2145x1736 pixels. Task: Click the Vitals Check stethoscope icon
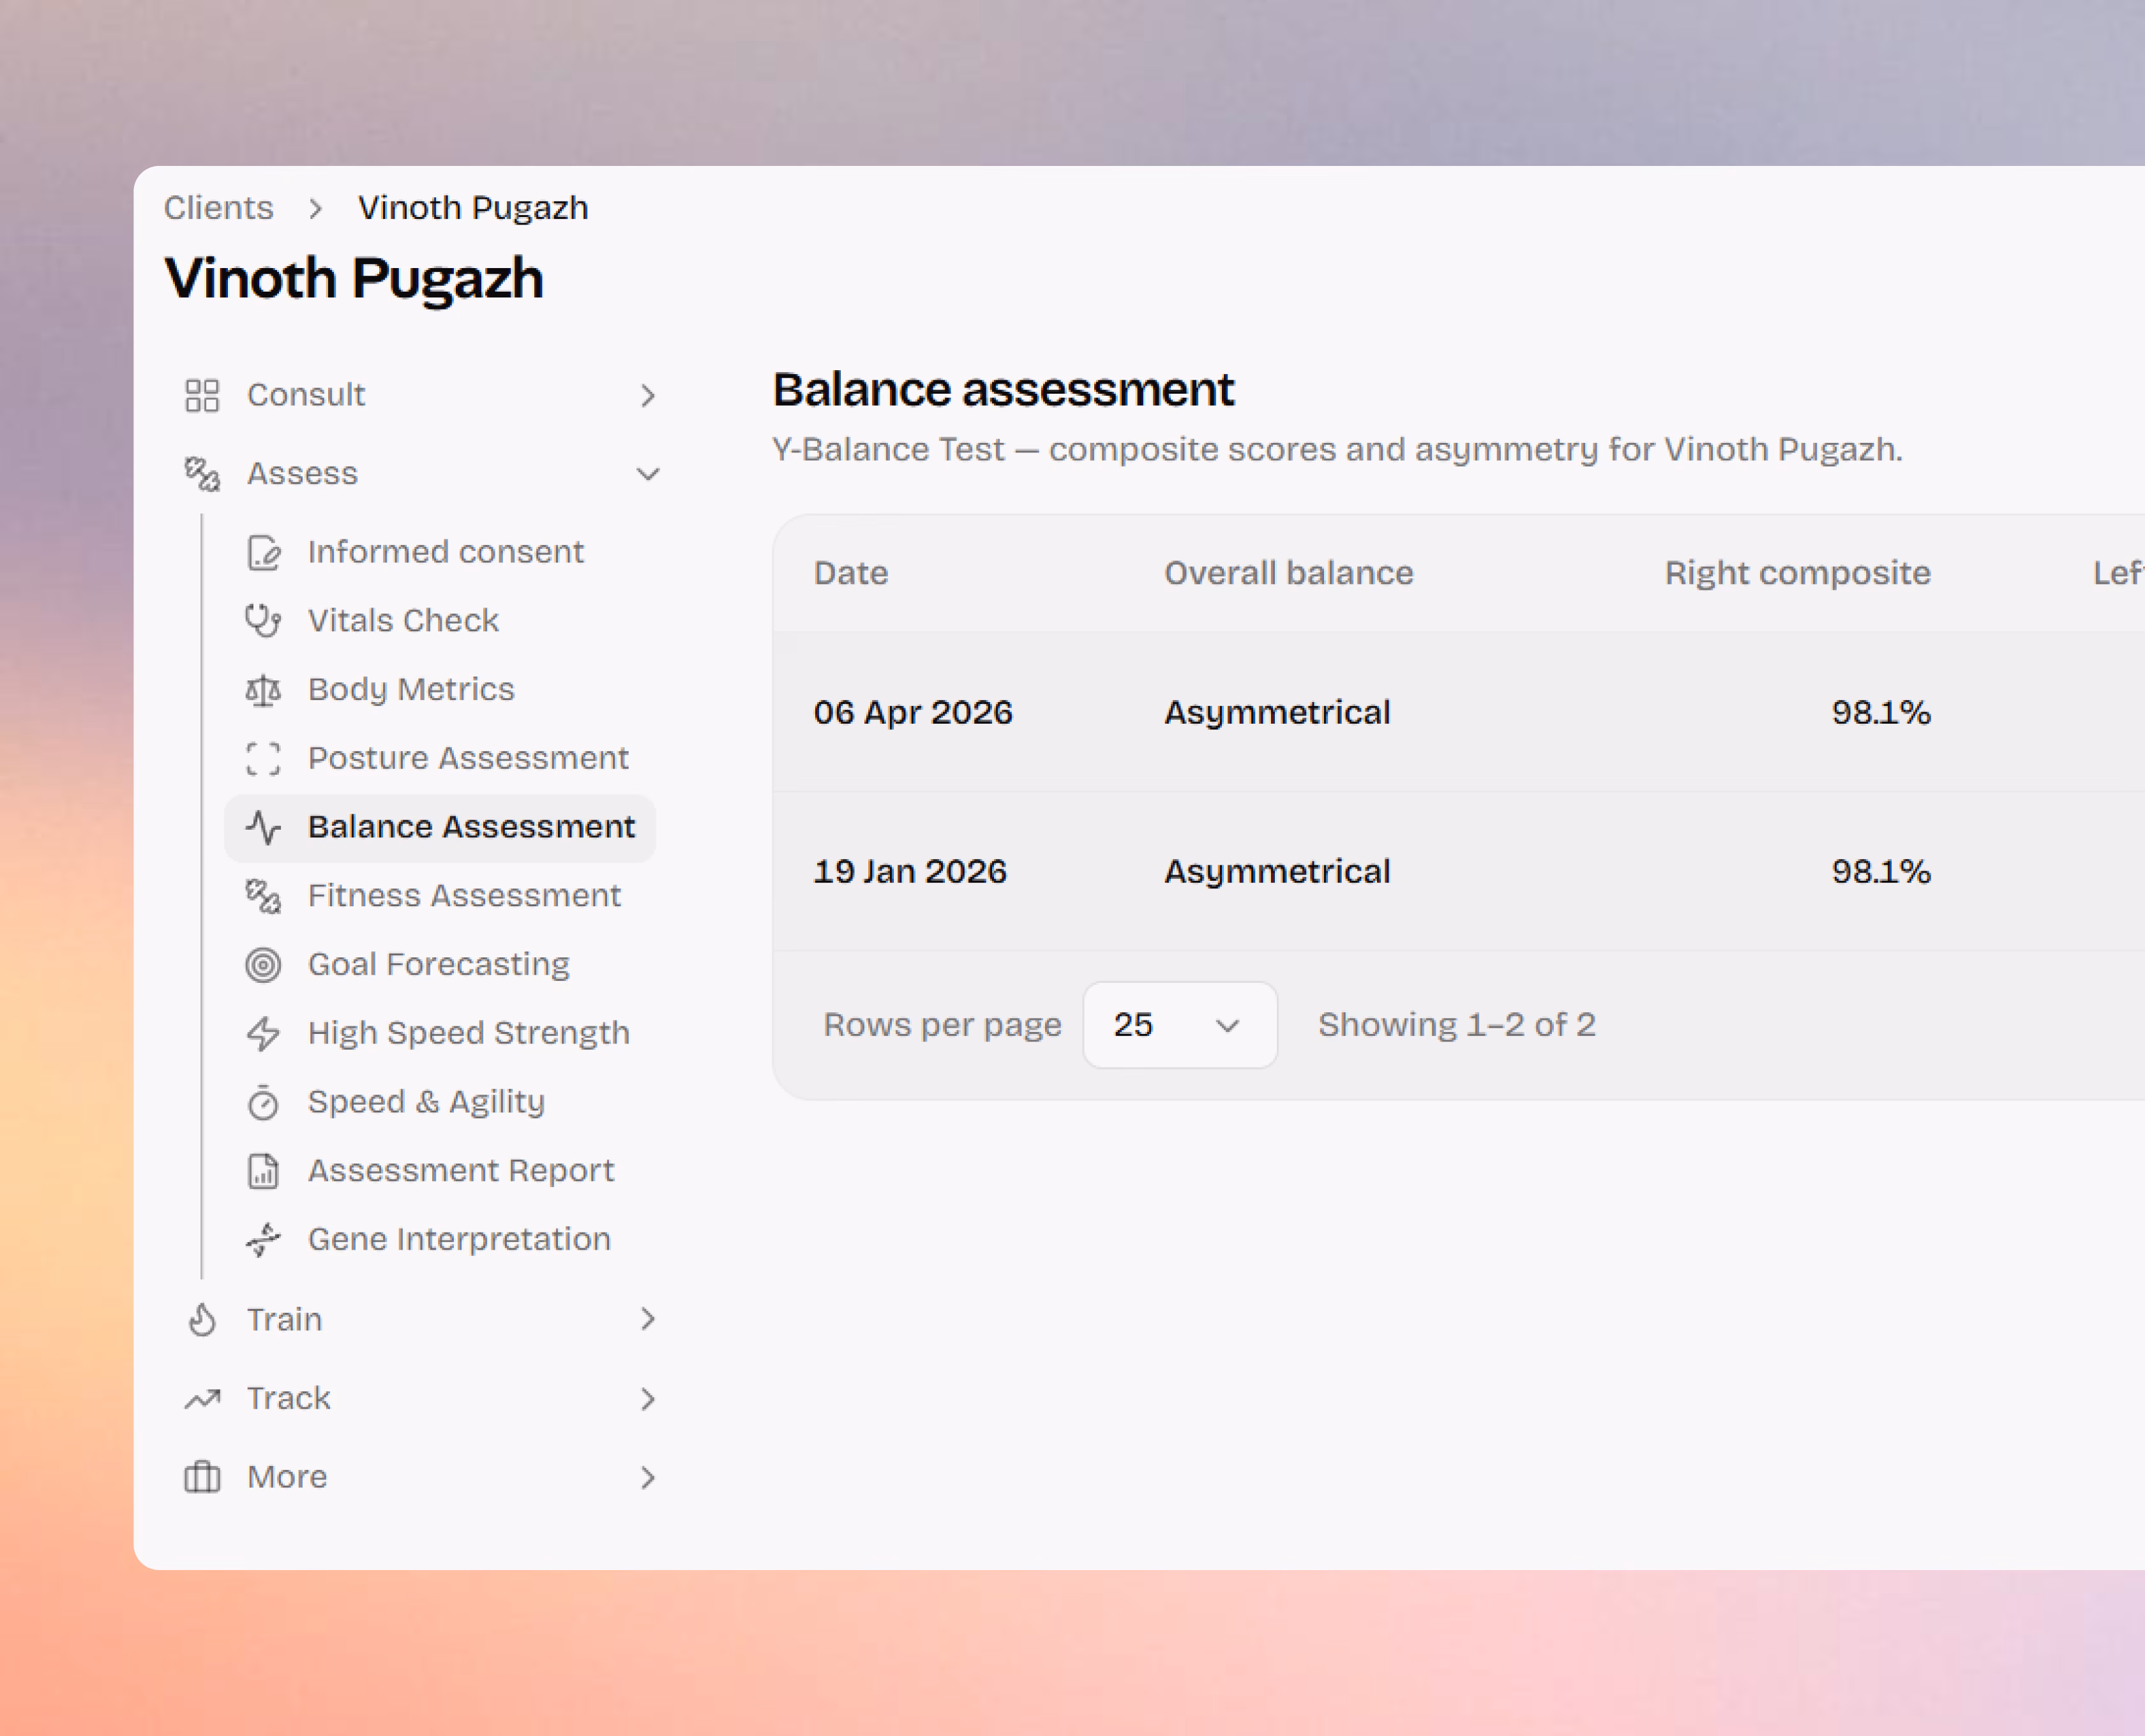(263, 621)
